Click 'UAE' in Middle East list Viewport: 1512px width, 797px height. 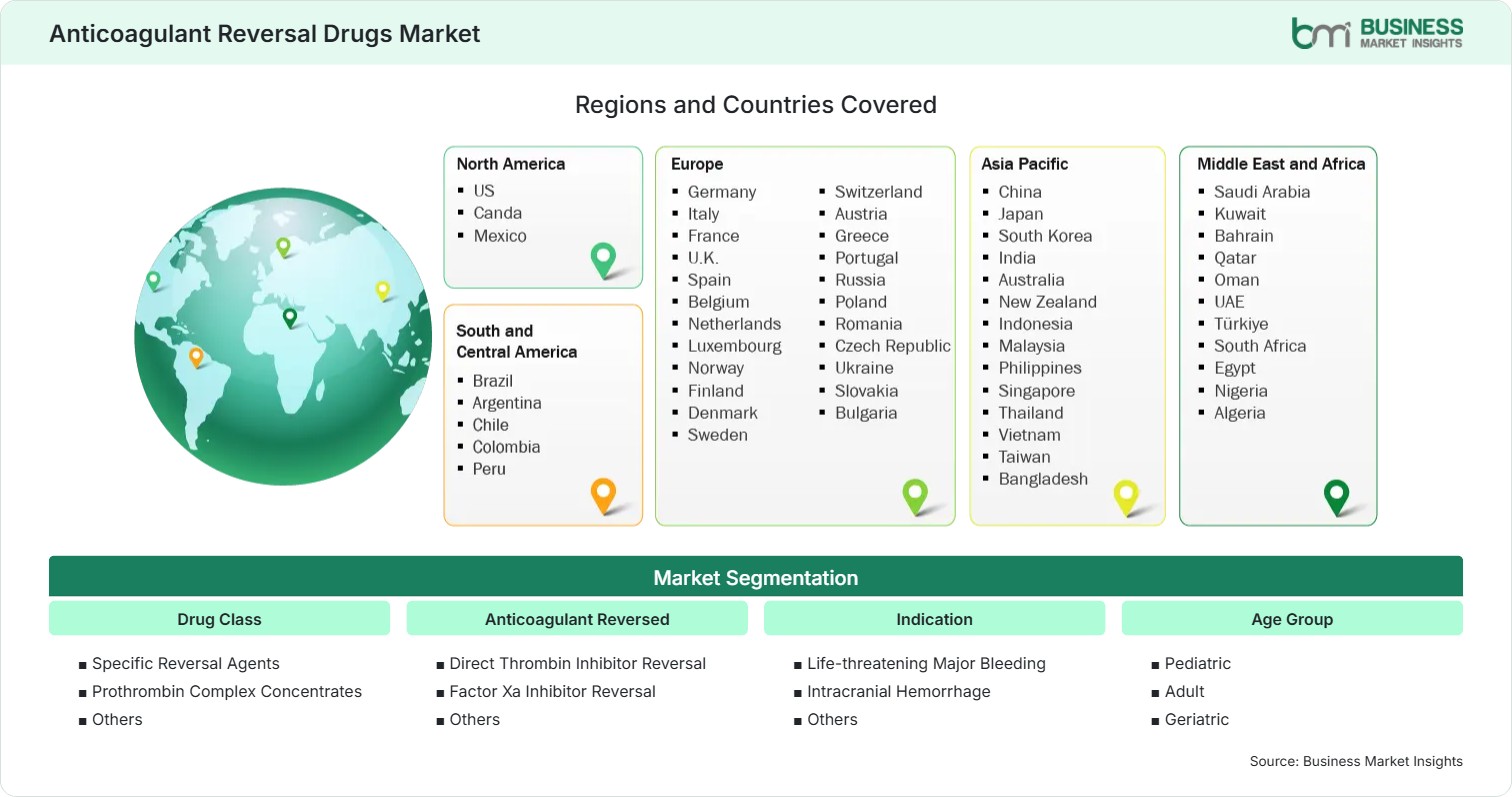tap(1230, 301)
